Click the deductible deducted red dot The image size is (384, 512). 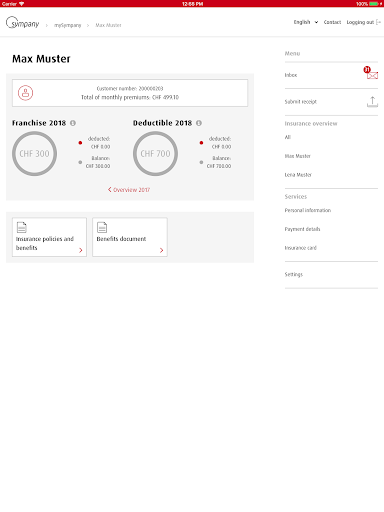coord(201,143)
